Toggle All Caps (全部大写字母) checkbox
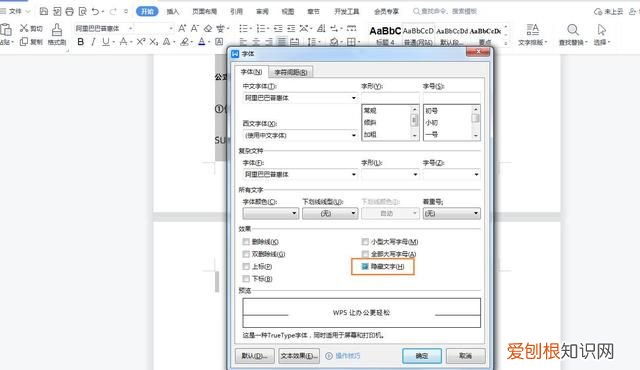This screenshot has width=640, height=370. pos(365,254)
